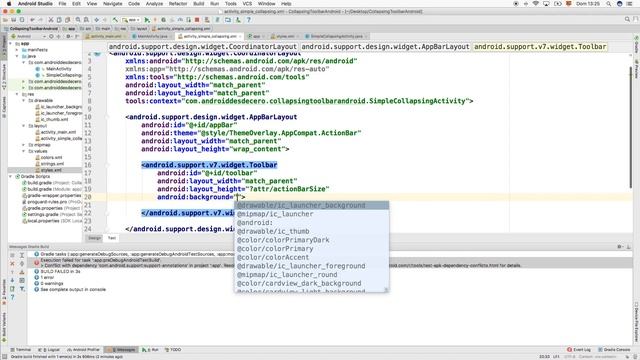Click the Apple menu icon

coord(9,4)
